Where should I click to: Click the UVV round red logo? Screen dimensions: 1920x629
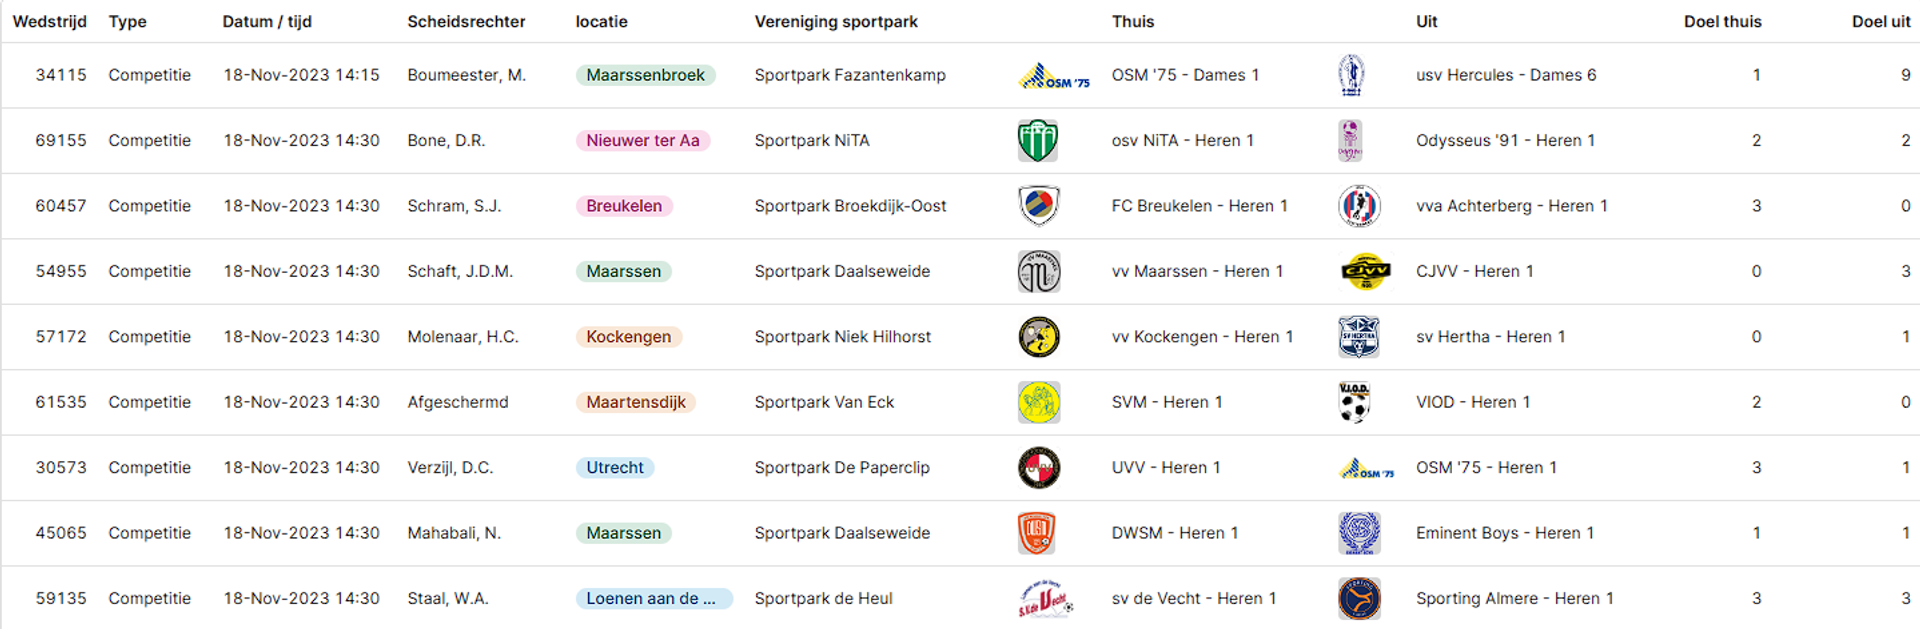click(1039, 468)
